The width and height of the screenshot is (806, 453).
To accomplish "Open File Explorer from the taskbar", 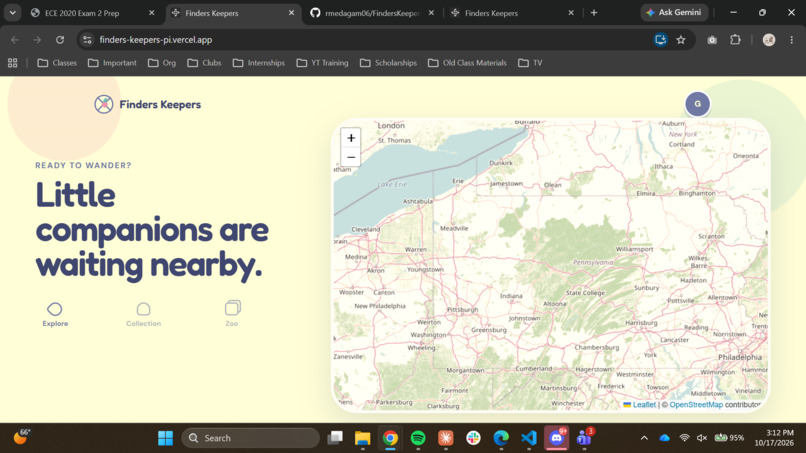I will click(362, 438).
